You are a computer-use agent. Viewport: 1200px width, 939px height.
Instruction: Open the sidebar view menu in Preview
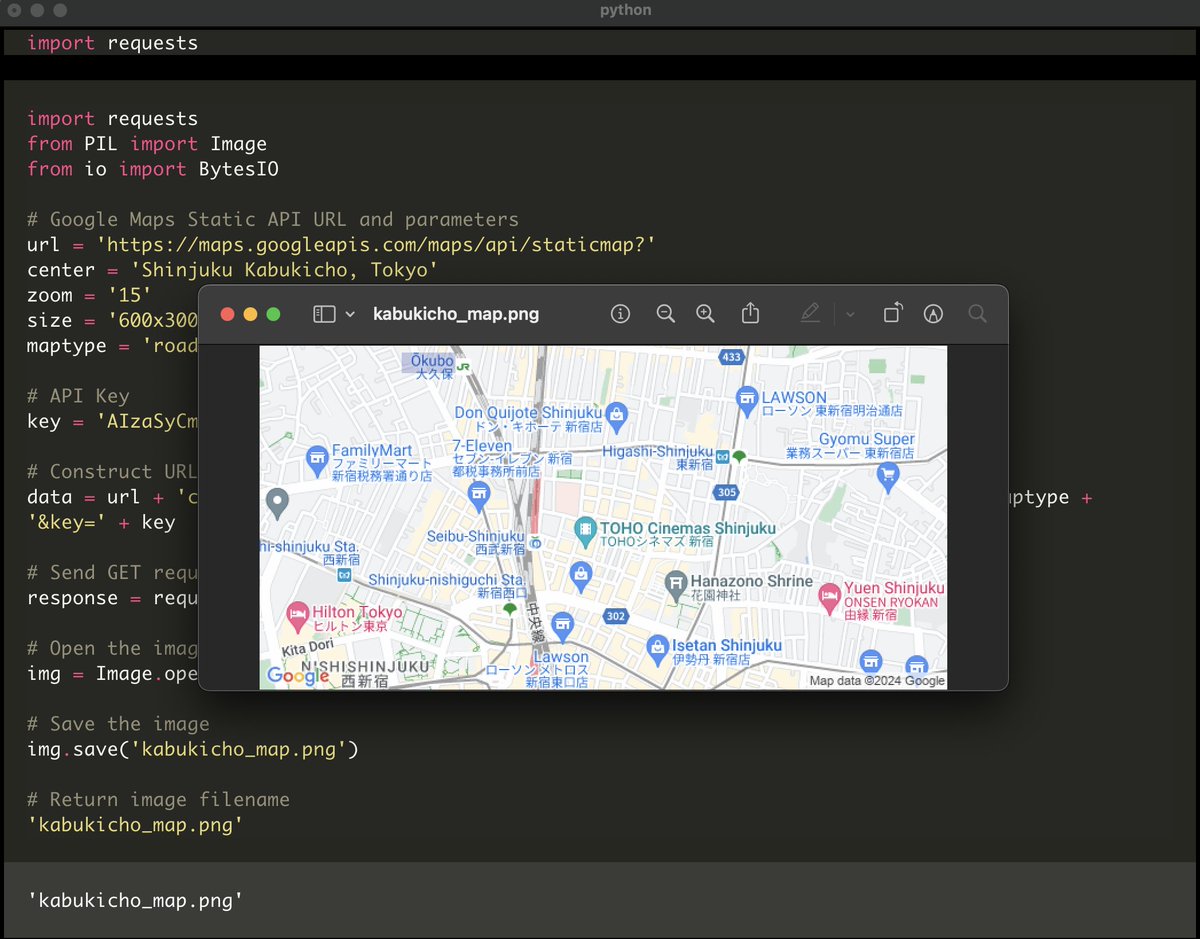coord(324,314)
